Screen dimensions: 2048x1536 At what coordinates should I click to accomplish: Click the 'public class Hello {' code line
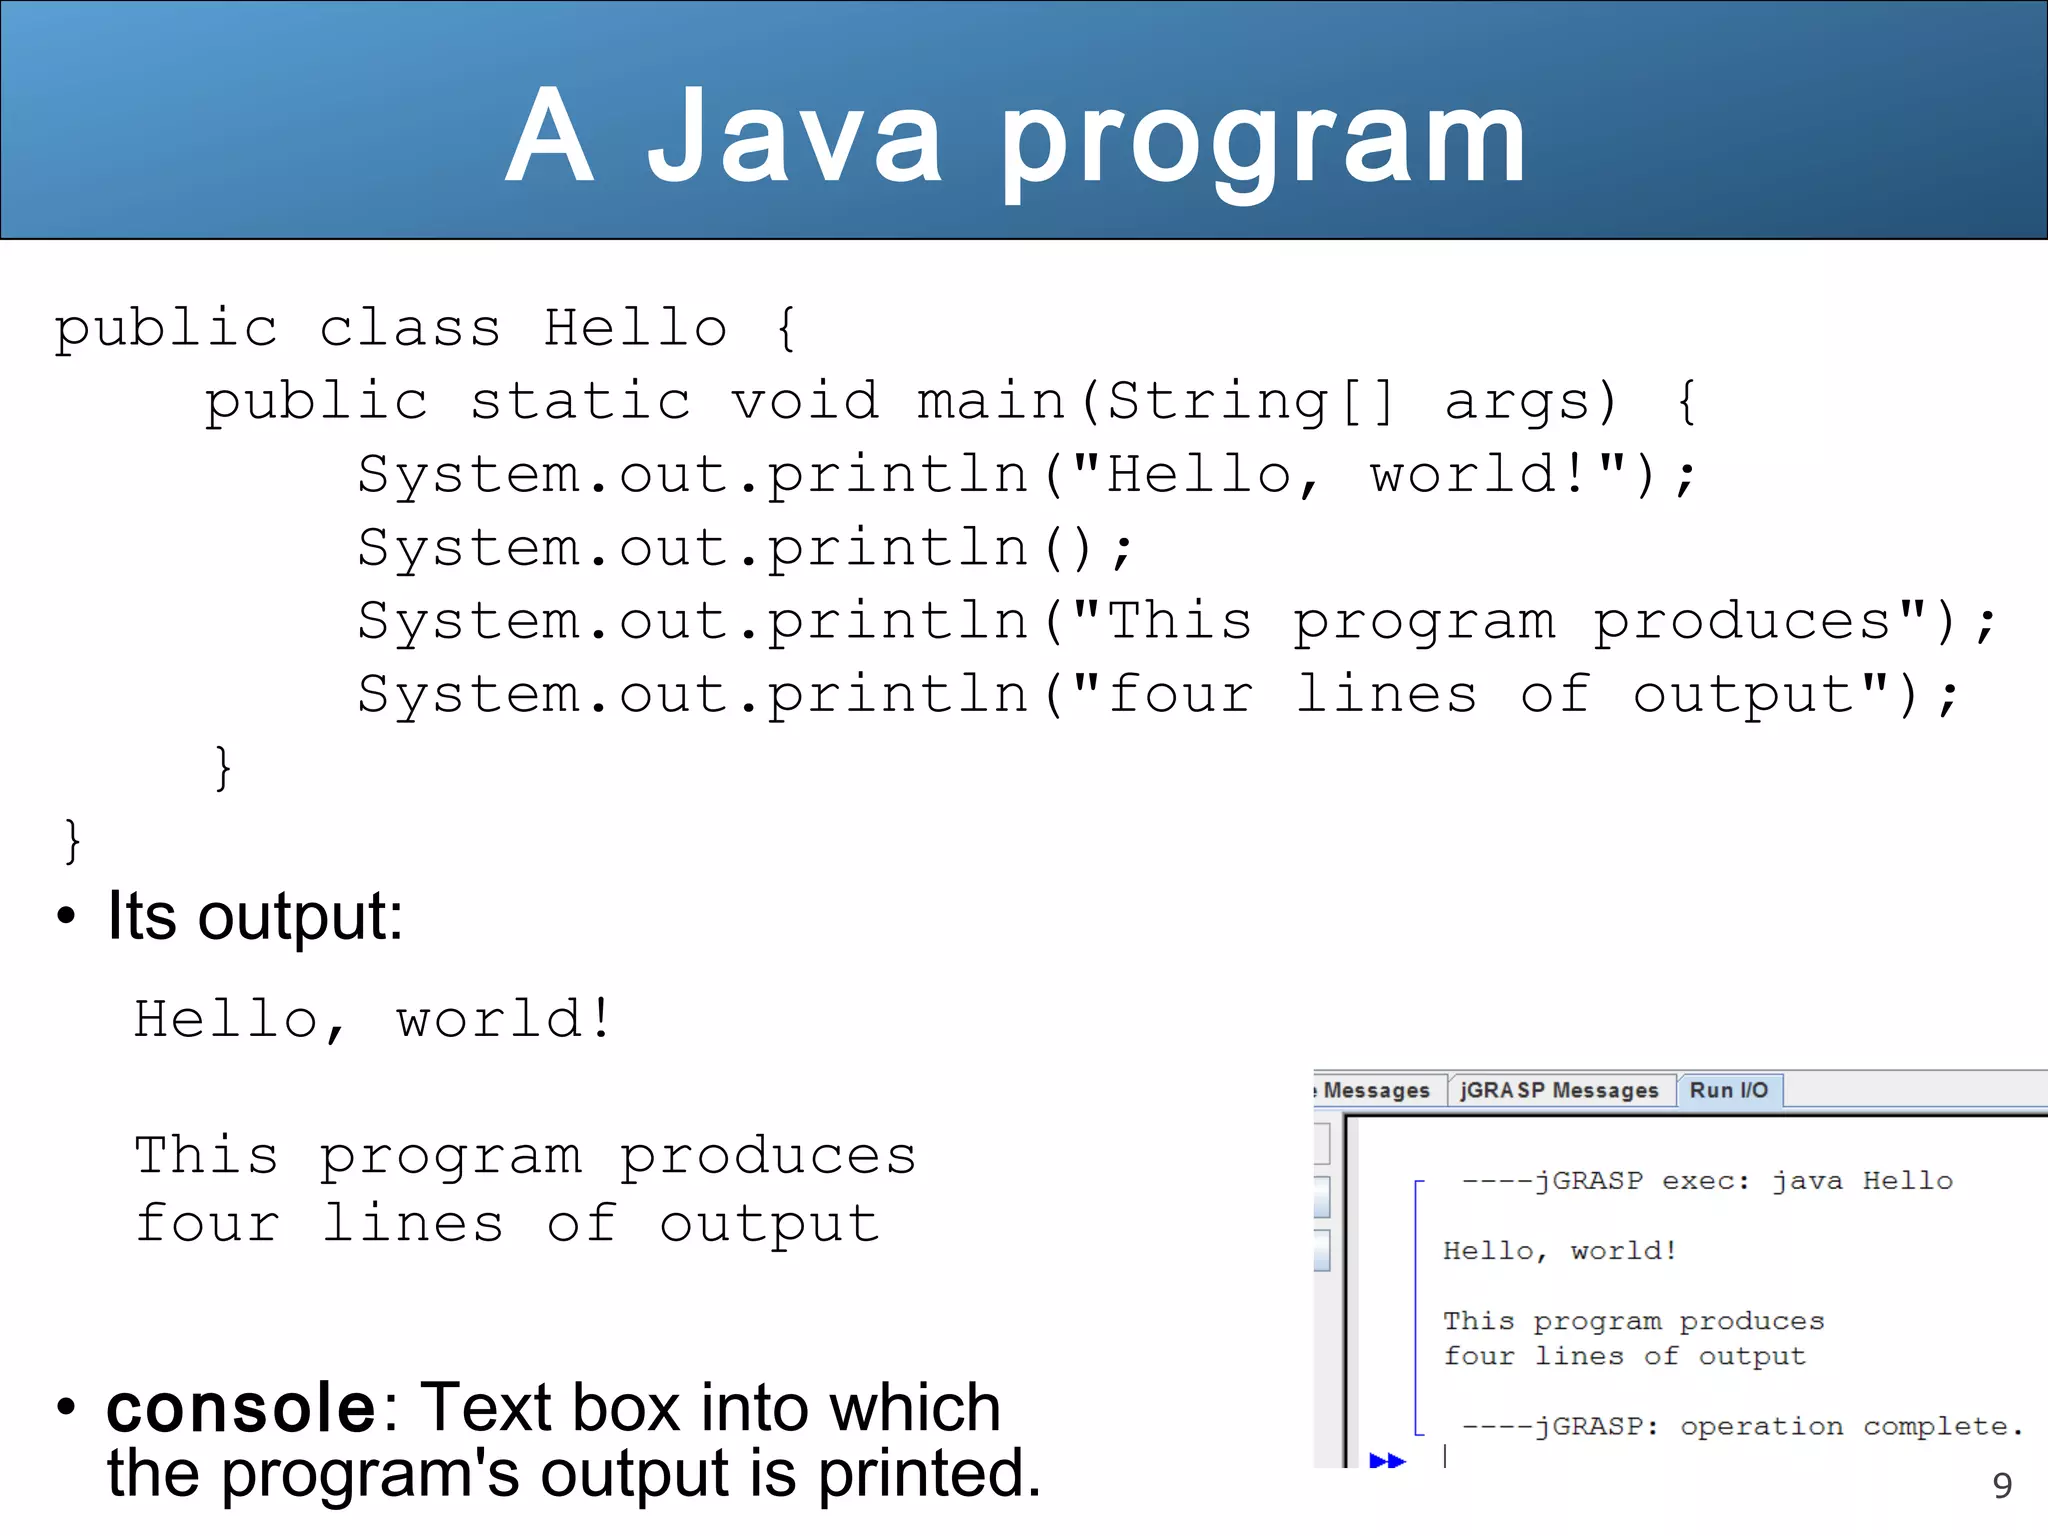(x=425, y=328)
